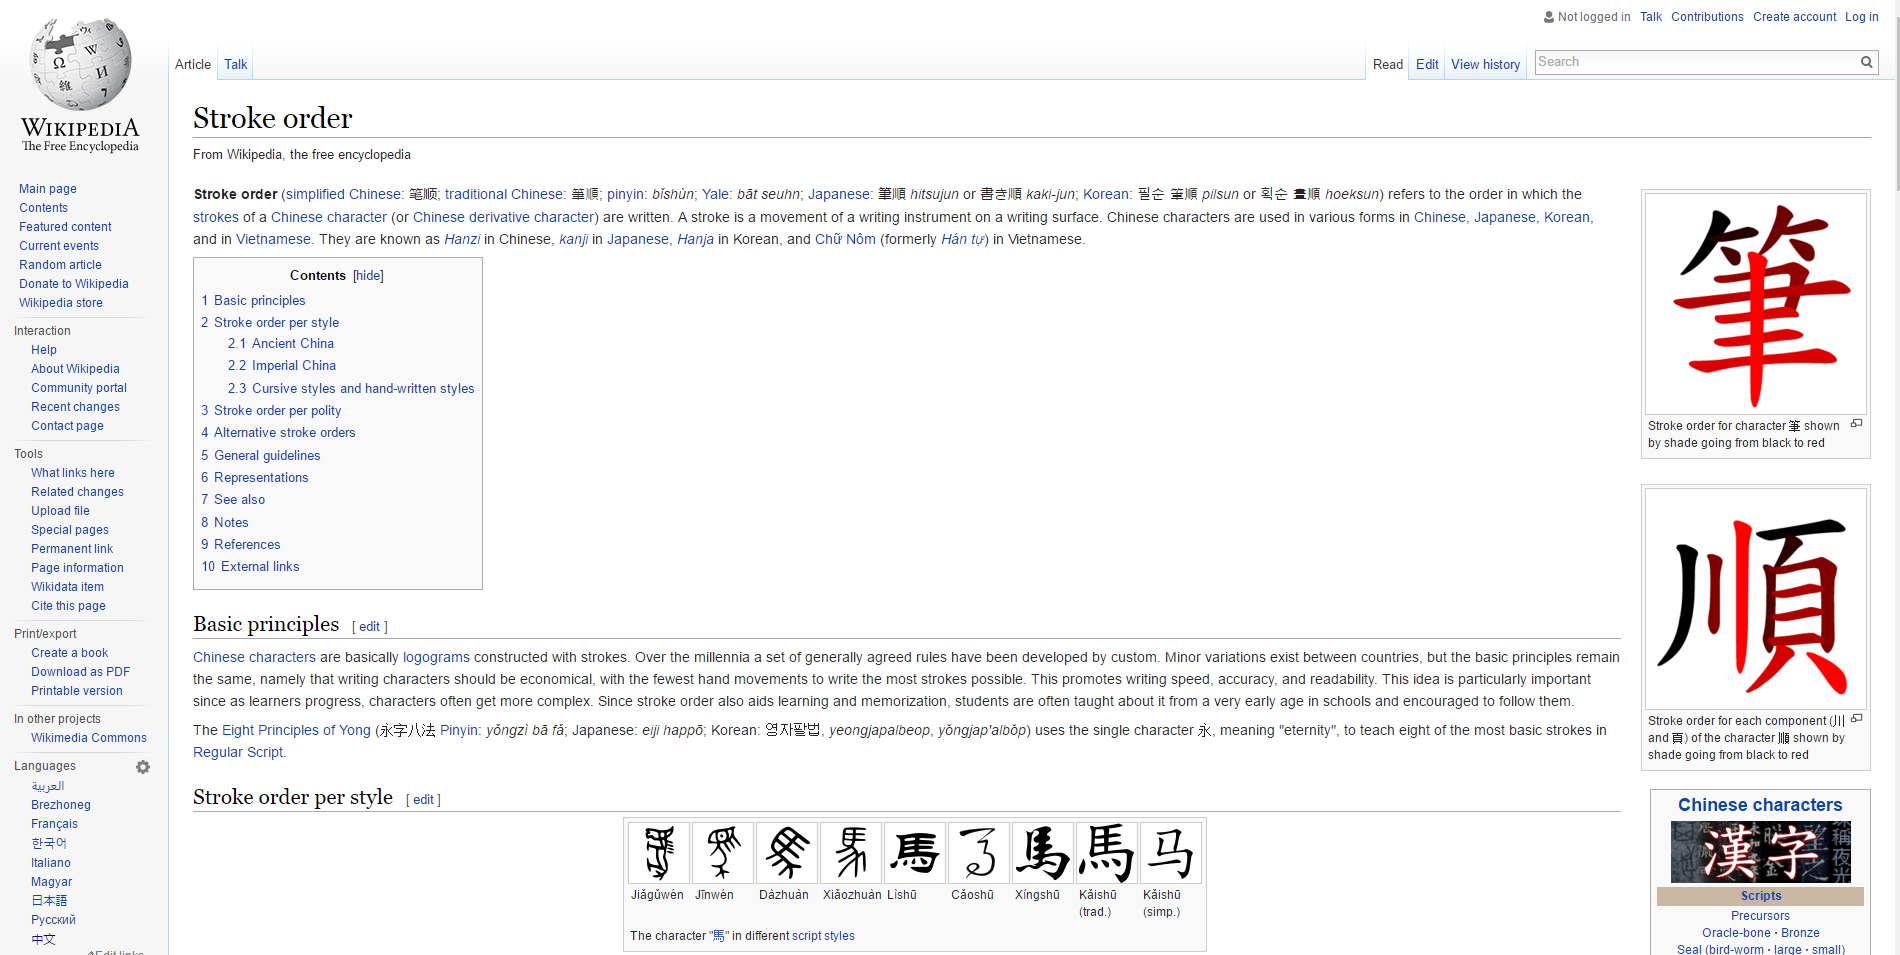Jump to Cursive styles and hand-written styles section
The width and height of the screenshot is (1900, 955).
click(363, 389)
